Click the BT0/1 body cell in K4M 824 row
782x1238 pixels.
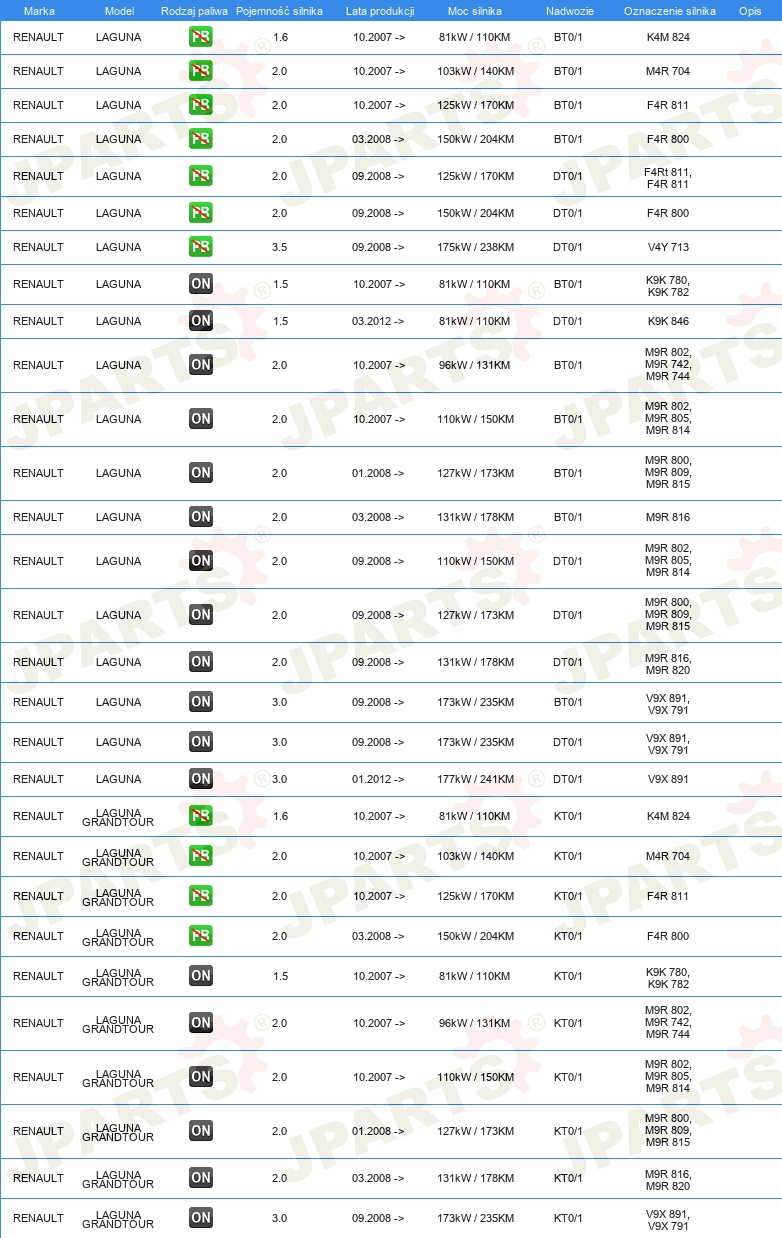[x=568, y=37]
